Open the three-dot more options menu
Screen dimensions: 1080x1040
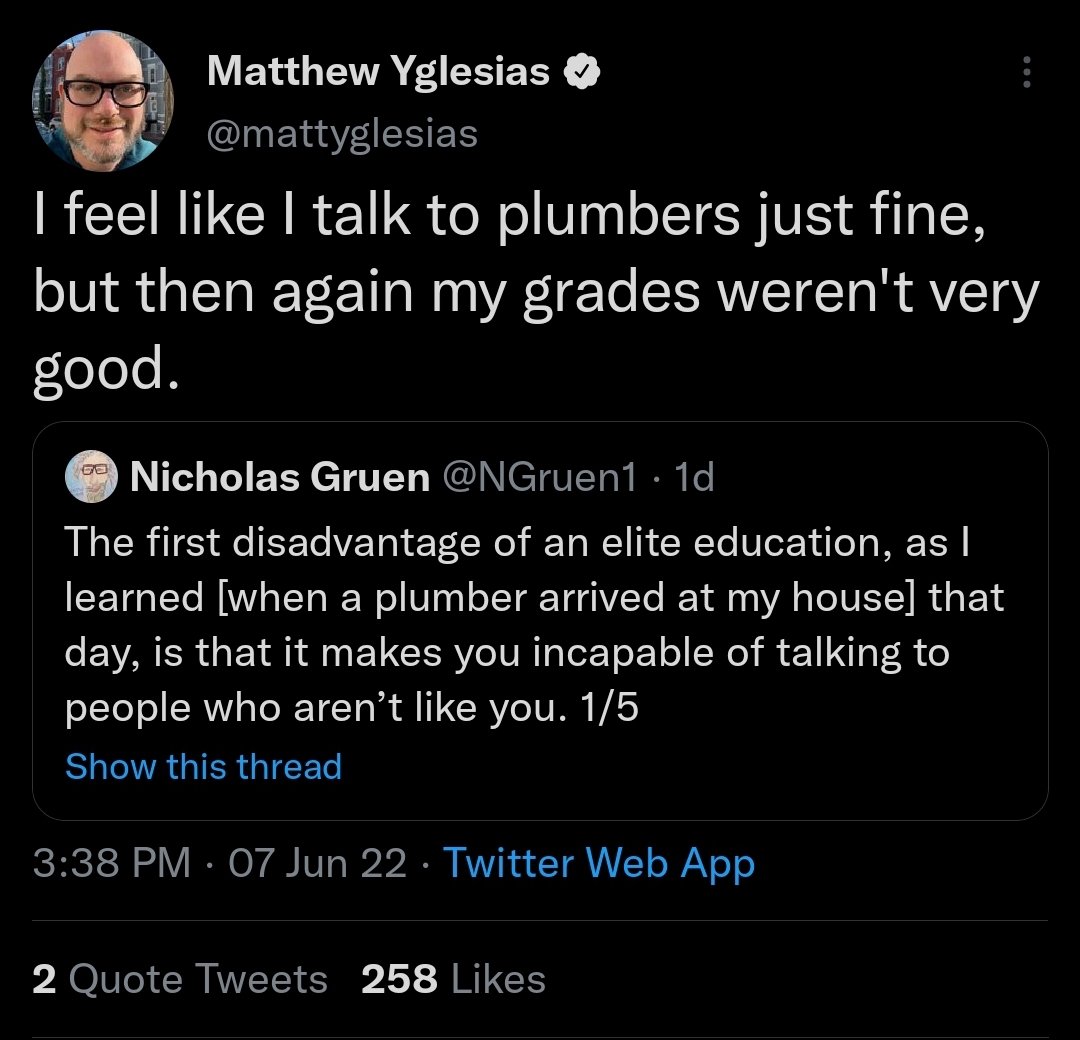click(1026, 73)
